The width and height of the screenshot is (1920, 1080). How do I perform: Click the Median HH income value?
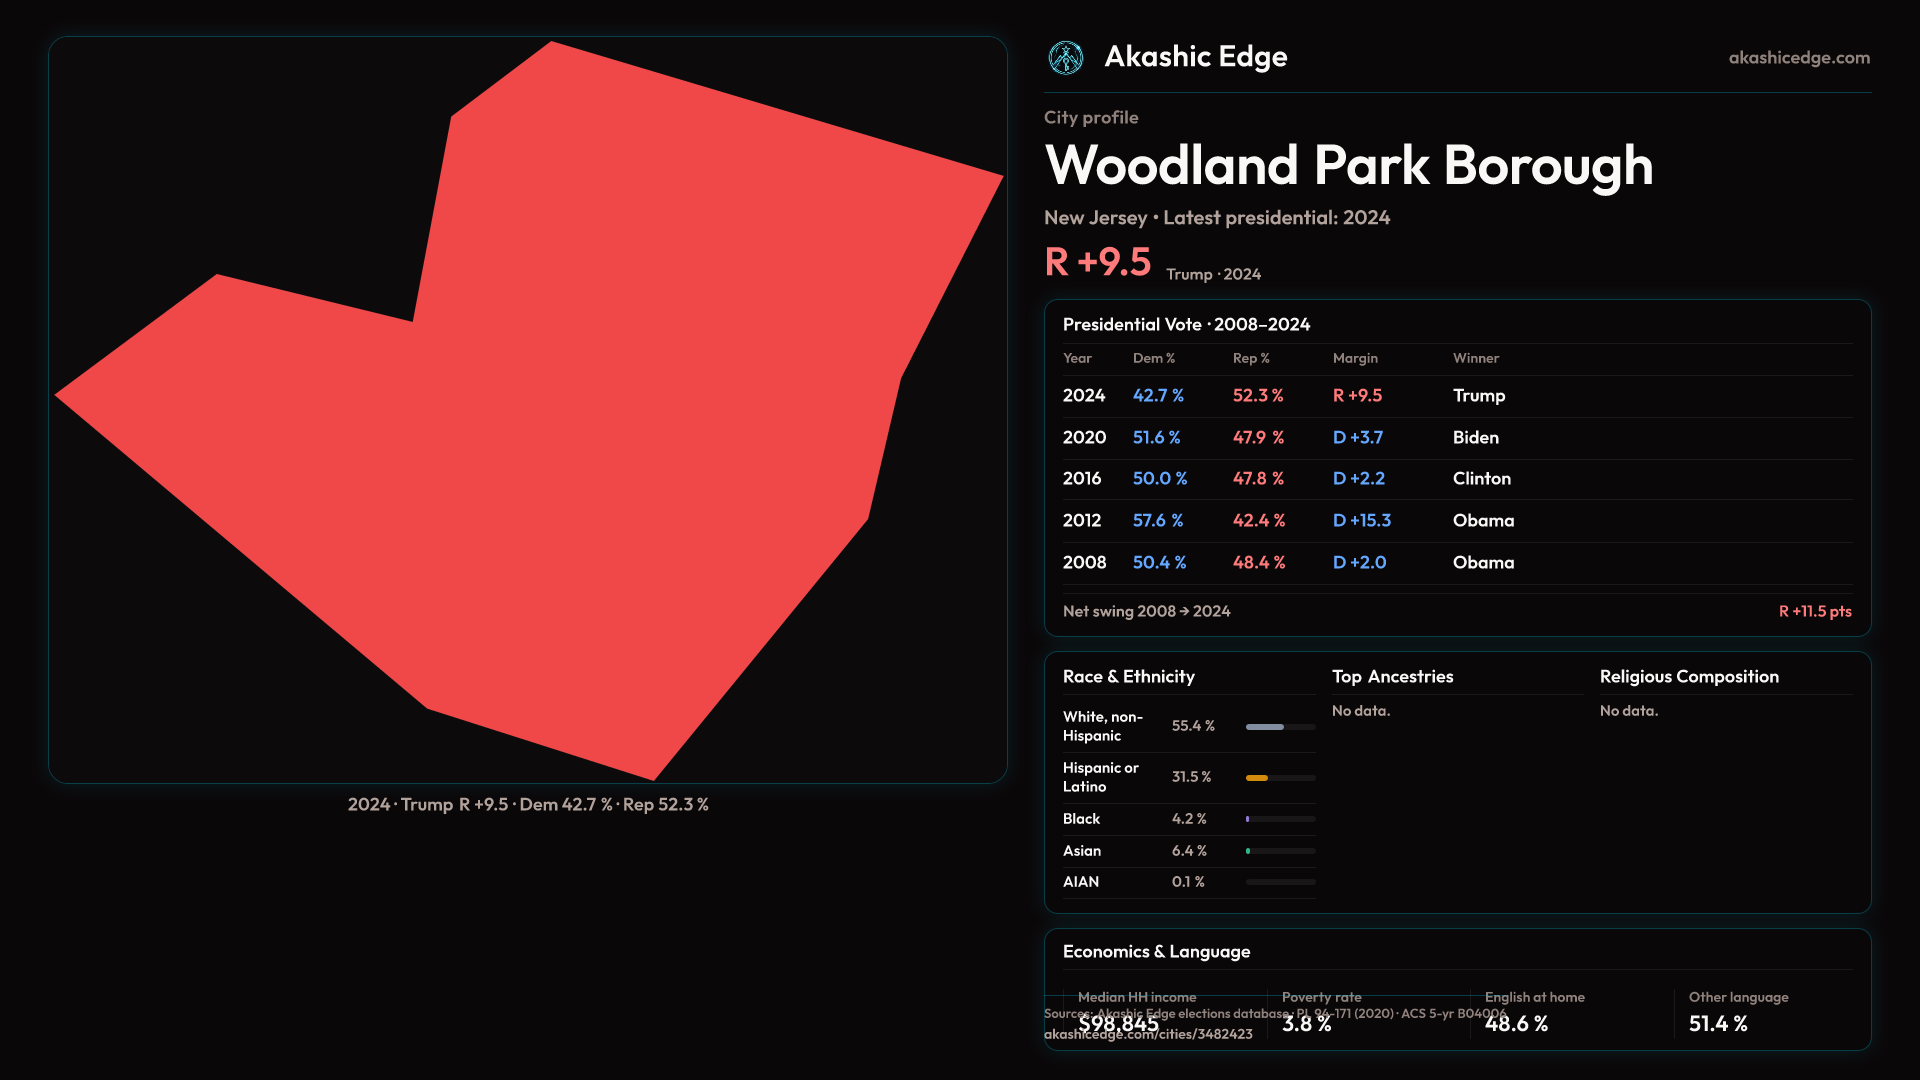1118,1024
